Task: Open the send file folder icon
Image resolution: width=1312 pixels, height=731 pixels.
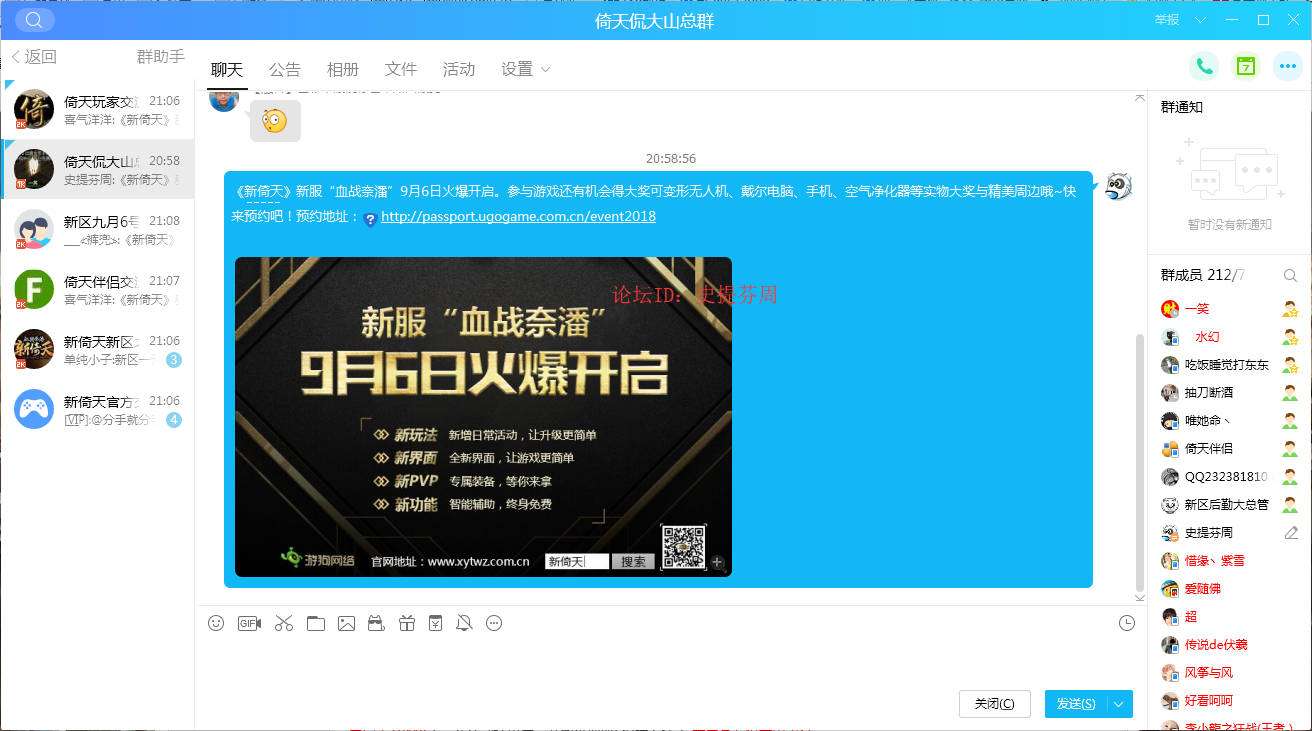Action: pos(316,623)
